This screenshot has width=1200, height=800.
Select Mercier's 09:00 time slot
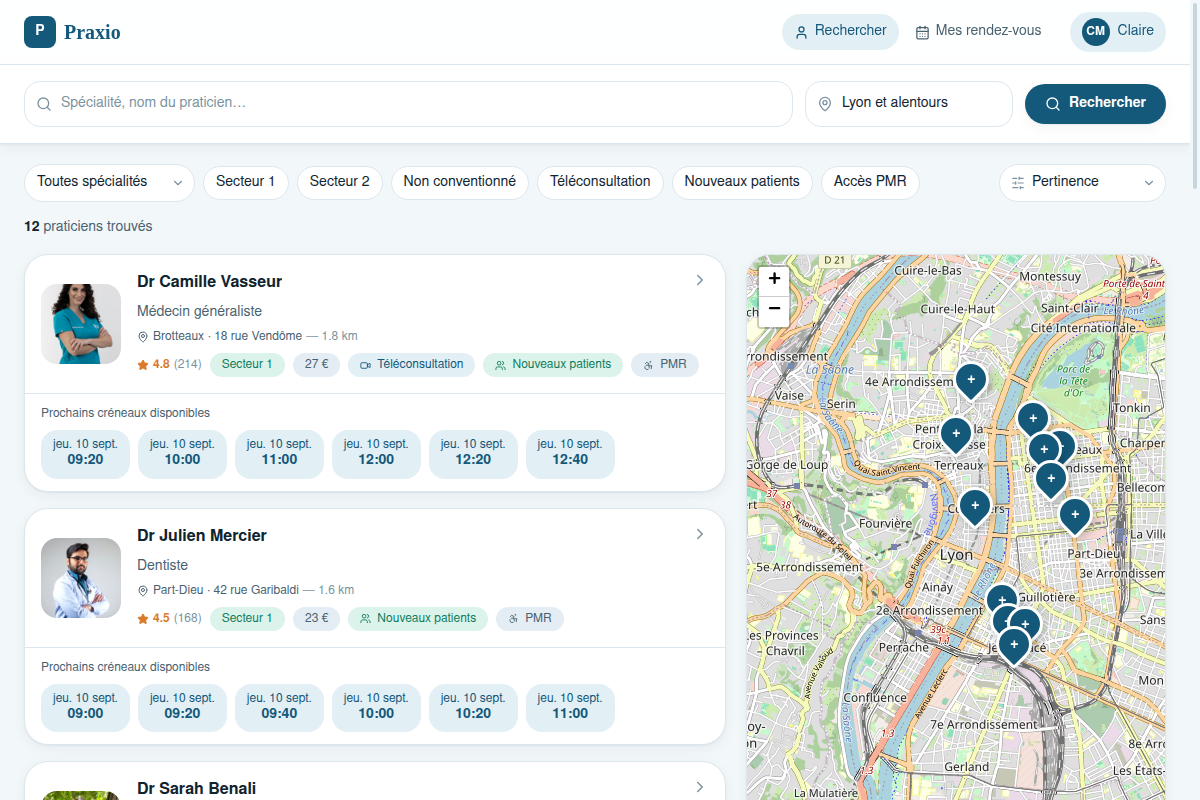coord(85,706)
